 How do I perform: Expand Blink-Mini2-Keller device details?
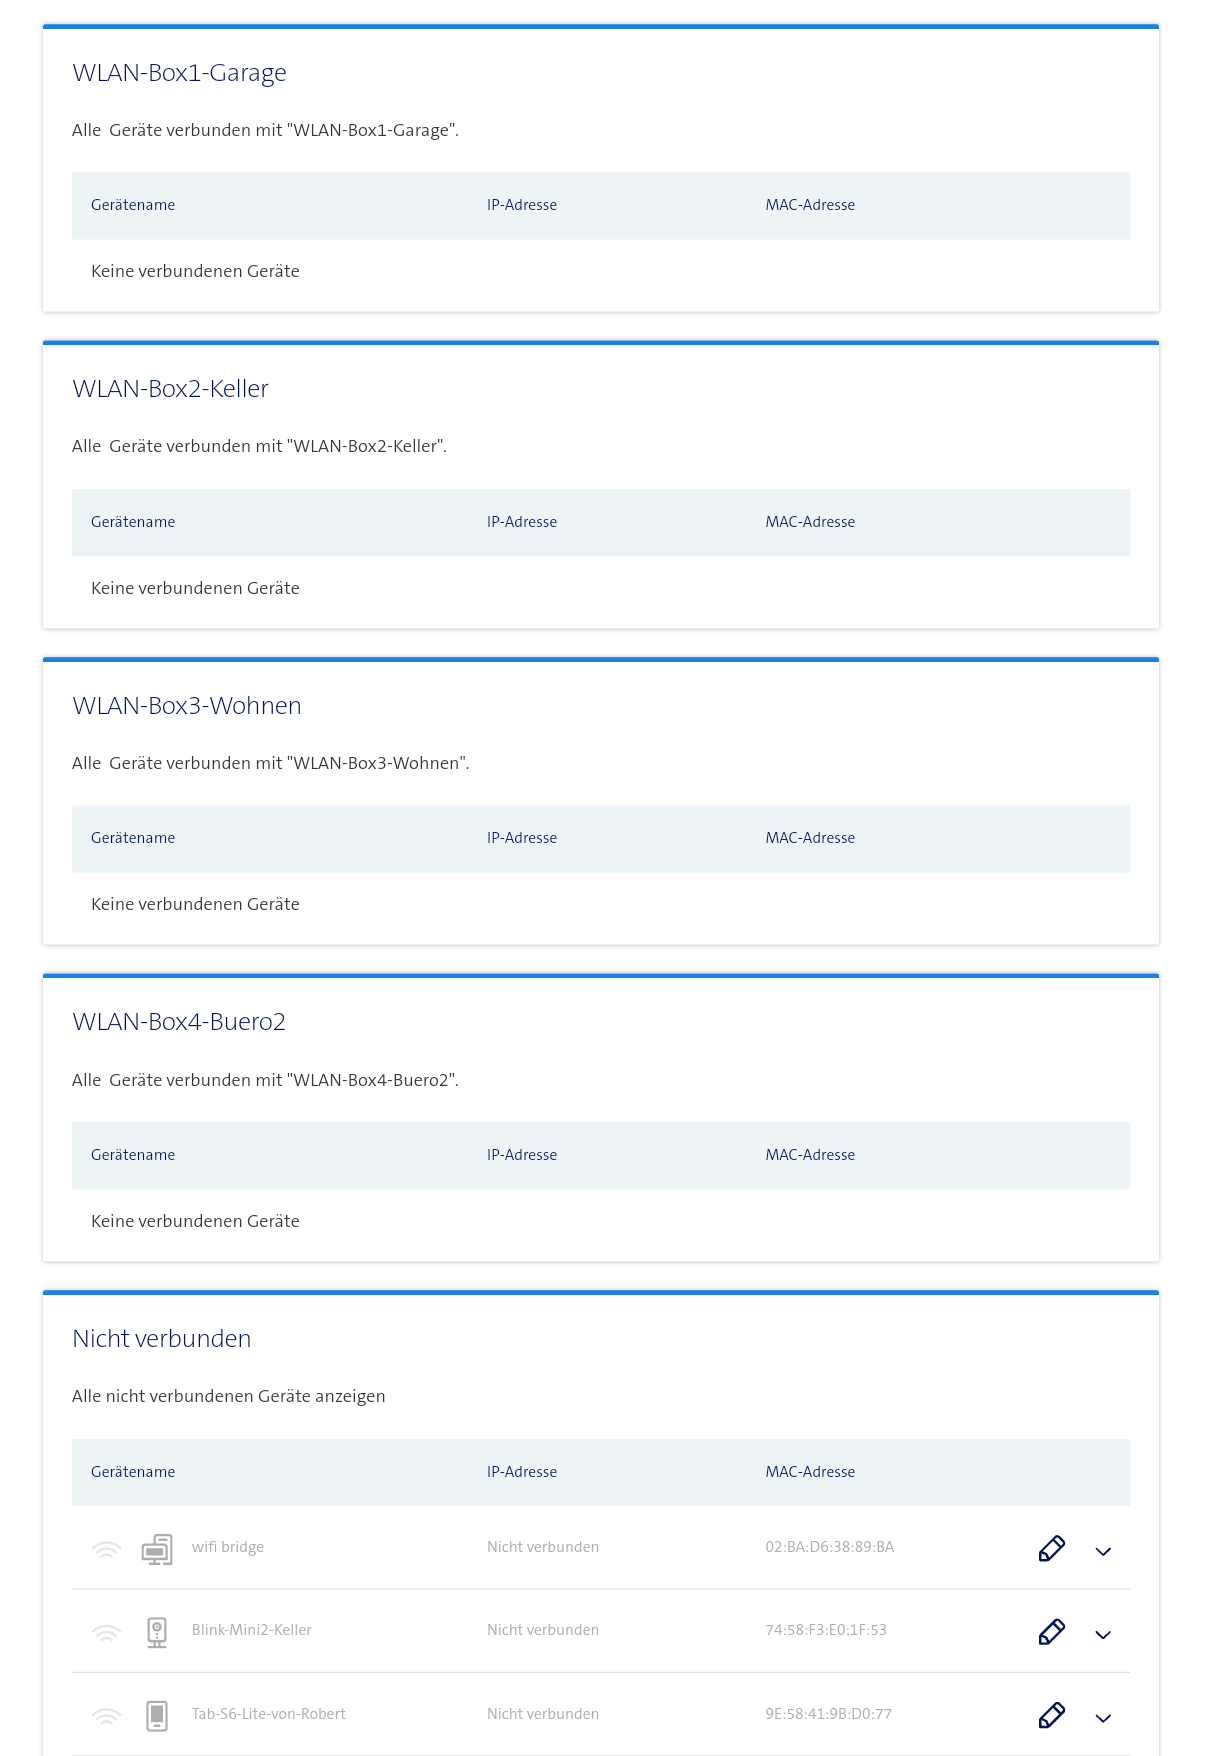pos(1103,1634)
